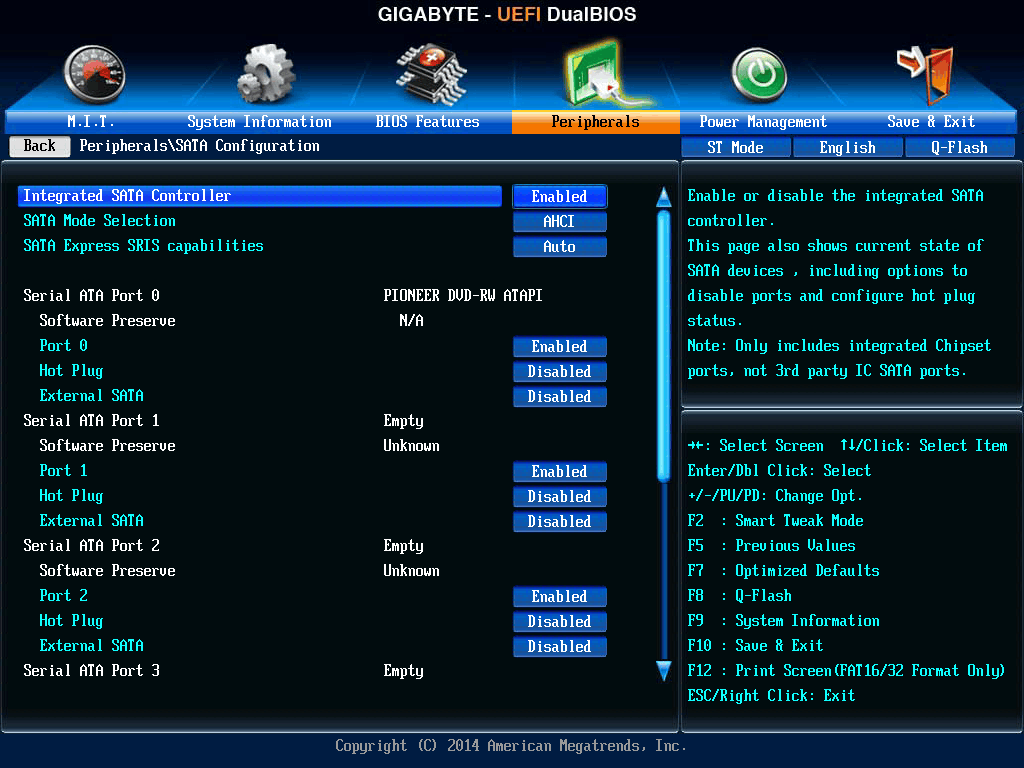Click the M.I.T. speedometer gauge icon

click(x=94, y=74)
